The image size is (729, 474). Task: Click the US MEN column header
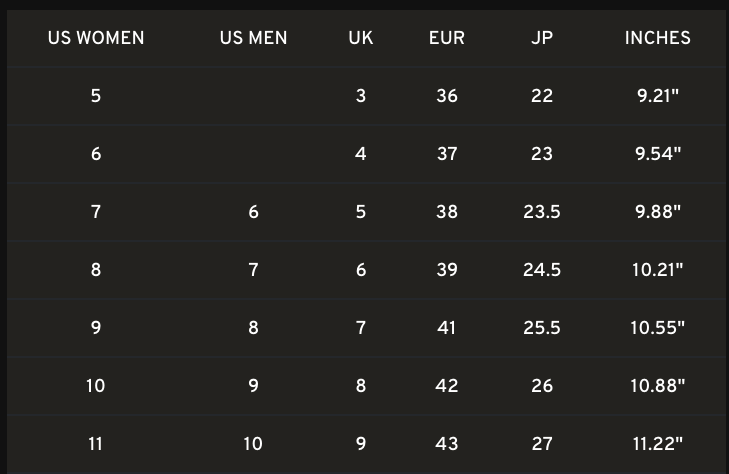pyautogui.click(x=253, y=38)
